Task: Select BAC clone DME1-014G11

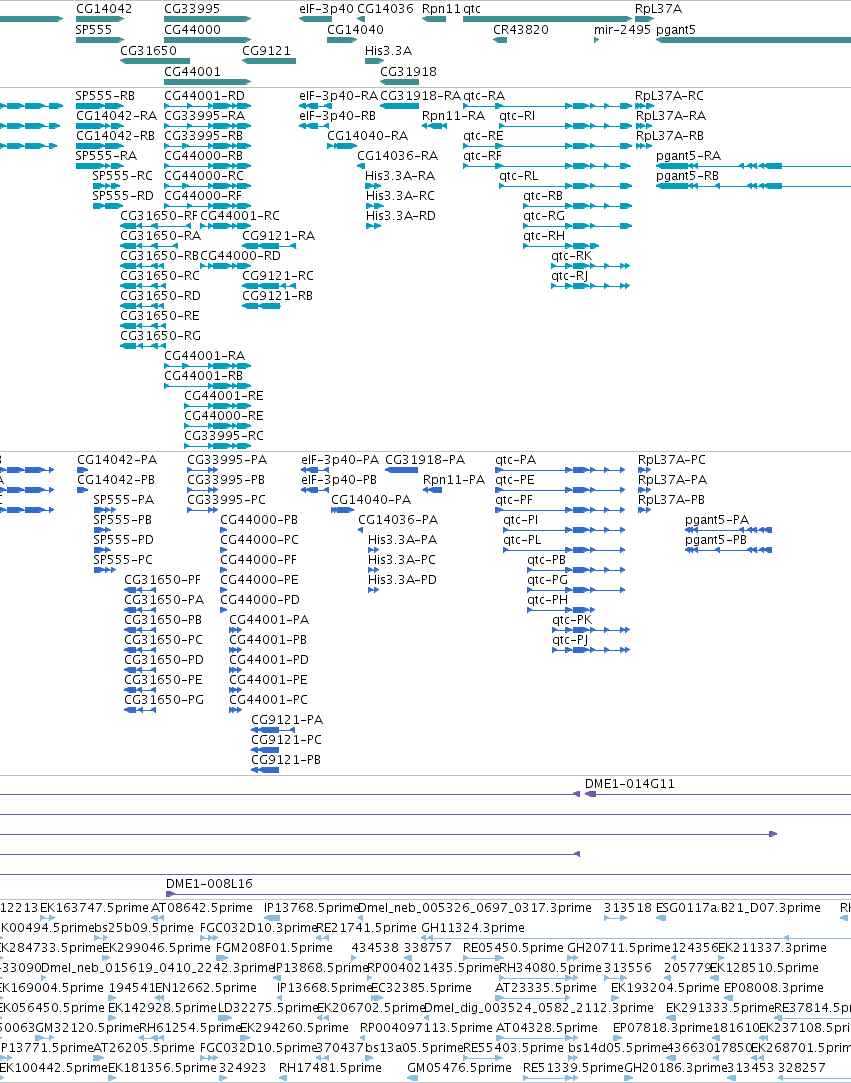Action: pyautogui.click(x=718, y=794)
